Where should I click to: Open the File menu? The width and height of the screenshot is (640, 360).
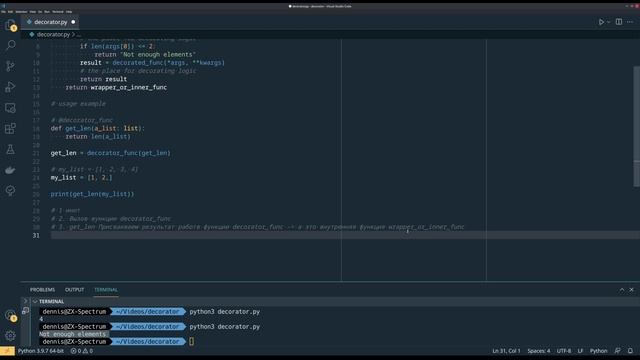click(x=3, y=12)
